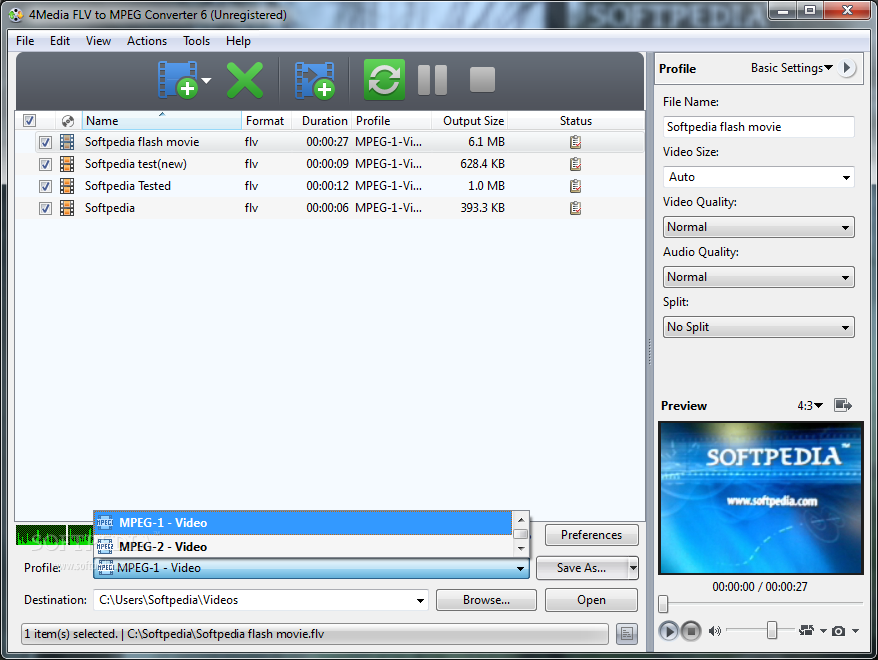Viewport: 878px width, 660px height.
Task: Open status clipboard icon for Softpedia row
Action: coord(576,208)
